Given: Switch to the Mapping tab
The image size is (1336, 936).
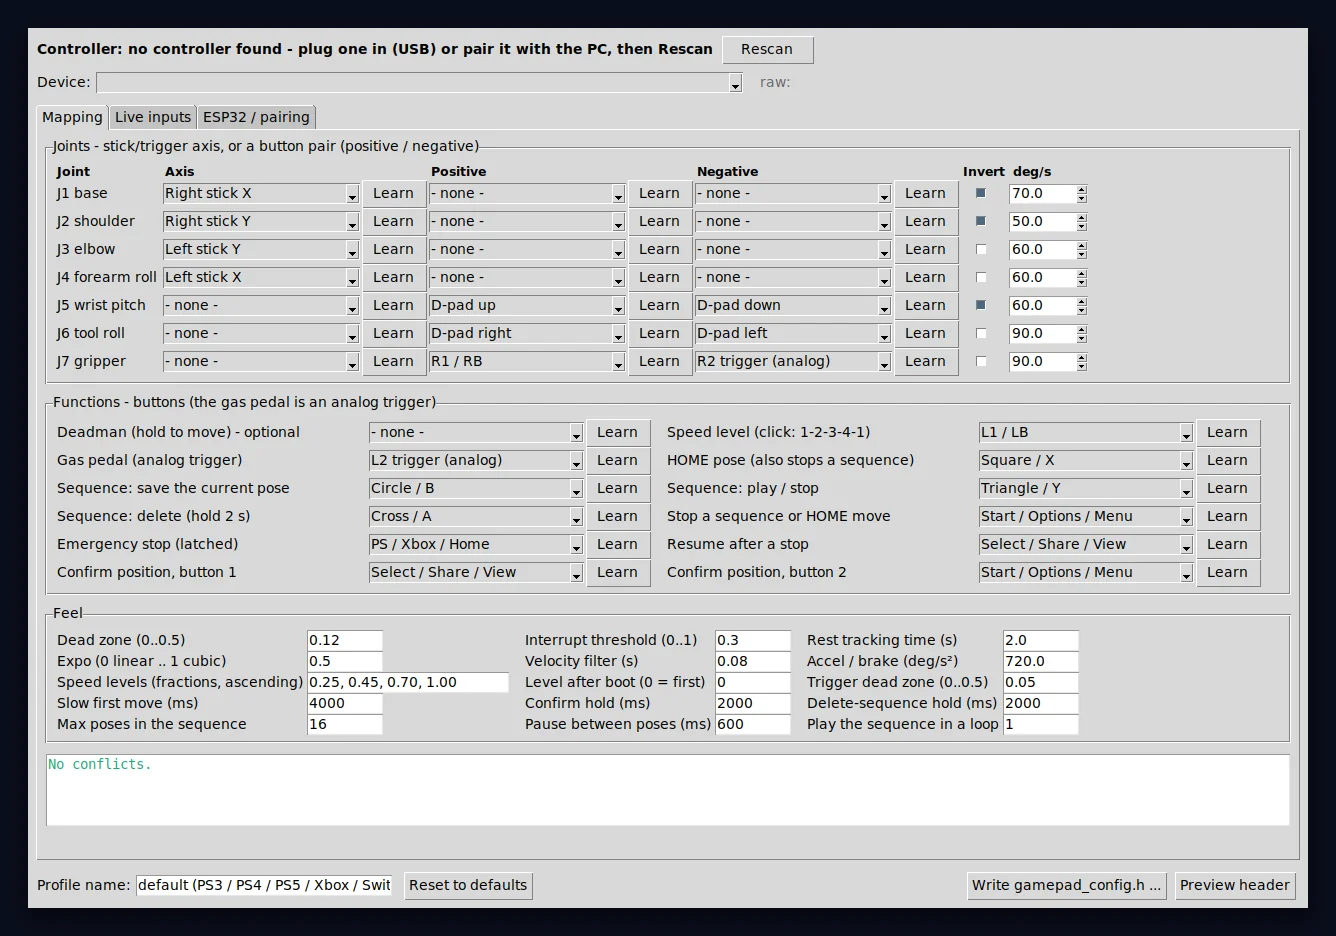Looking at the screenshot, I should coord(72,117).
